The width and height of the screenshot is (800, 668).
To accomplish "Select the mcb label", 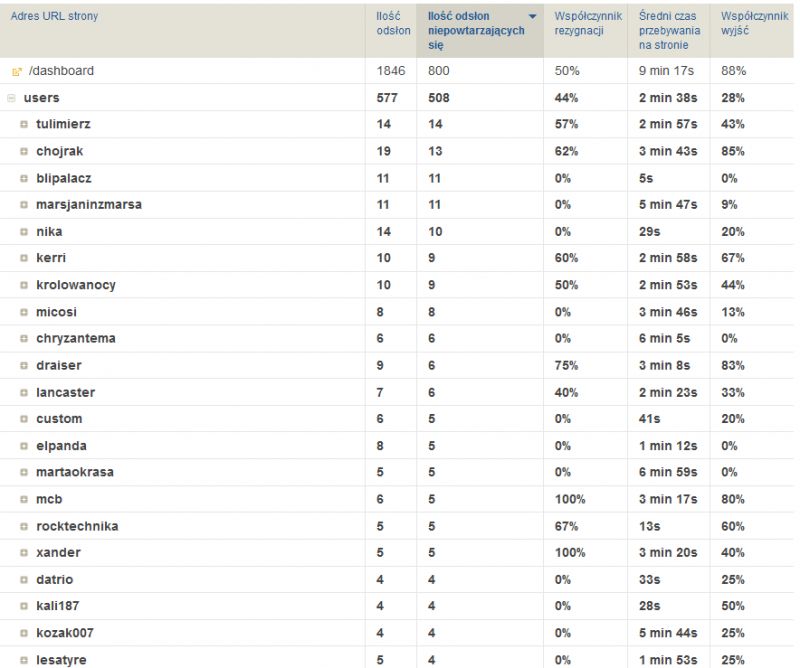I will [49, 500].
